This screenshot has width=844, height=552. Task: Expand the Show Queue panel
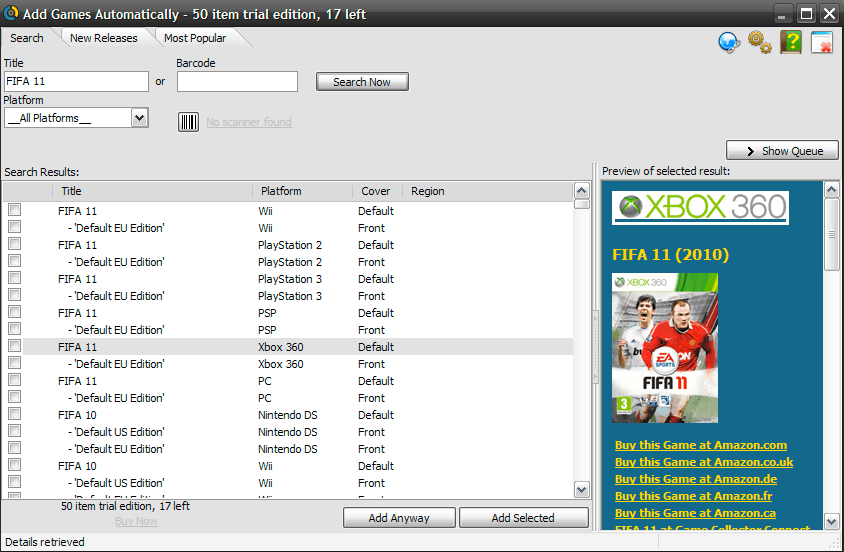click(782, 151)
